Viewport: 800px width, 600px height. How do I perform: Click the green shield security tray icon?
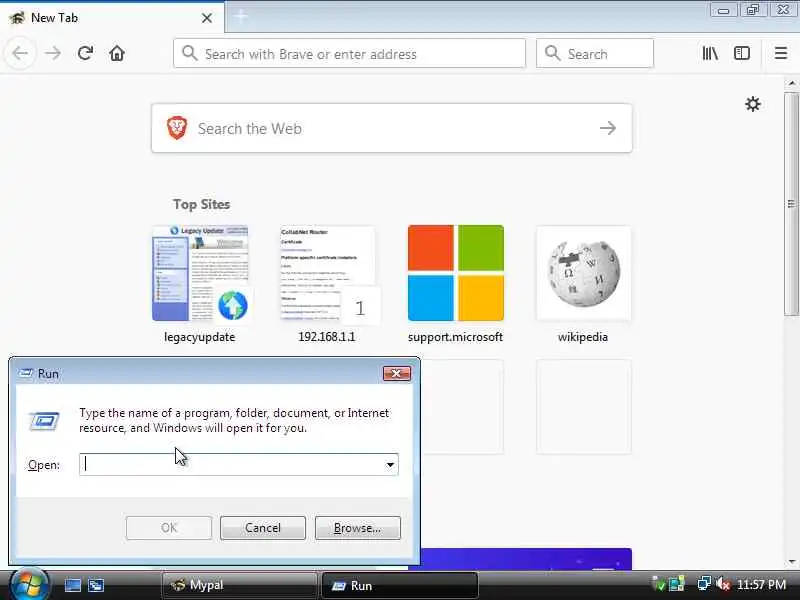pyautogui.click(x=659, y=584)
